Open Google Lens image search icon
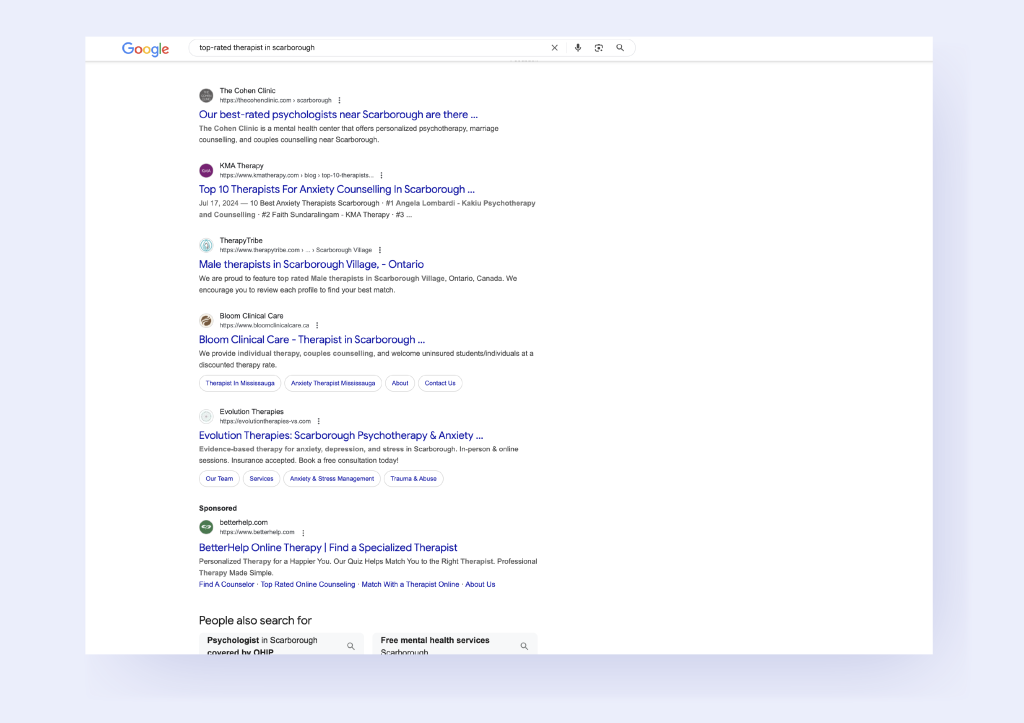This screenshot has height=723, width=1024. pyautogui.click(x=599, y=48)
